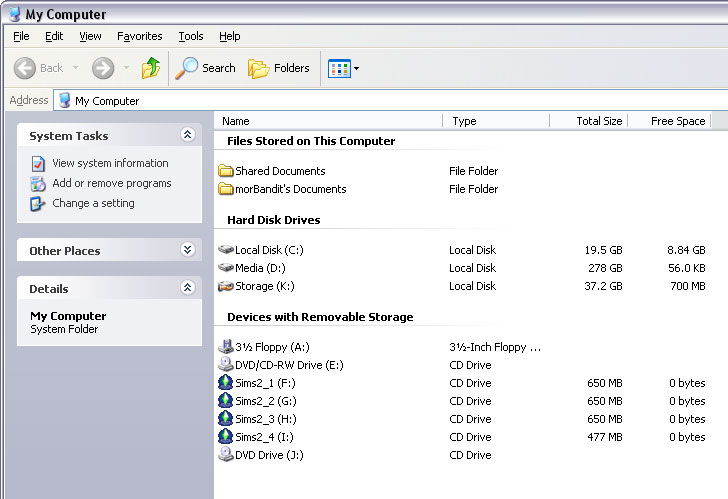
Task: Select the 3½ Floppy (A:) icon
Action: pyautogui.click(x=225, y=347)
